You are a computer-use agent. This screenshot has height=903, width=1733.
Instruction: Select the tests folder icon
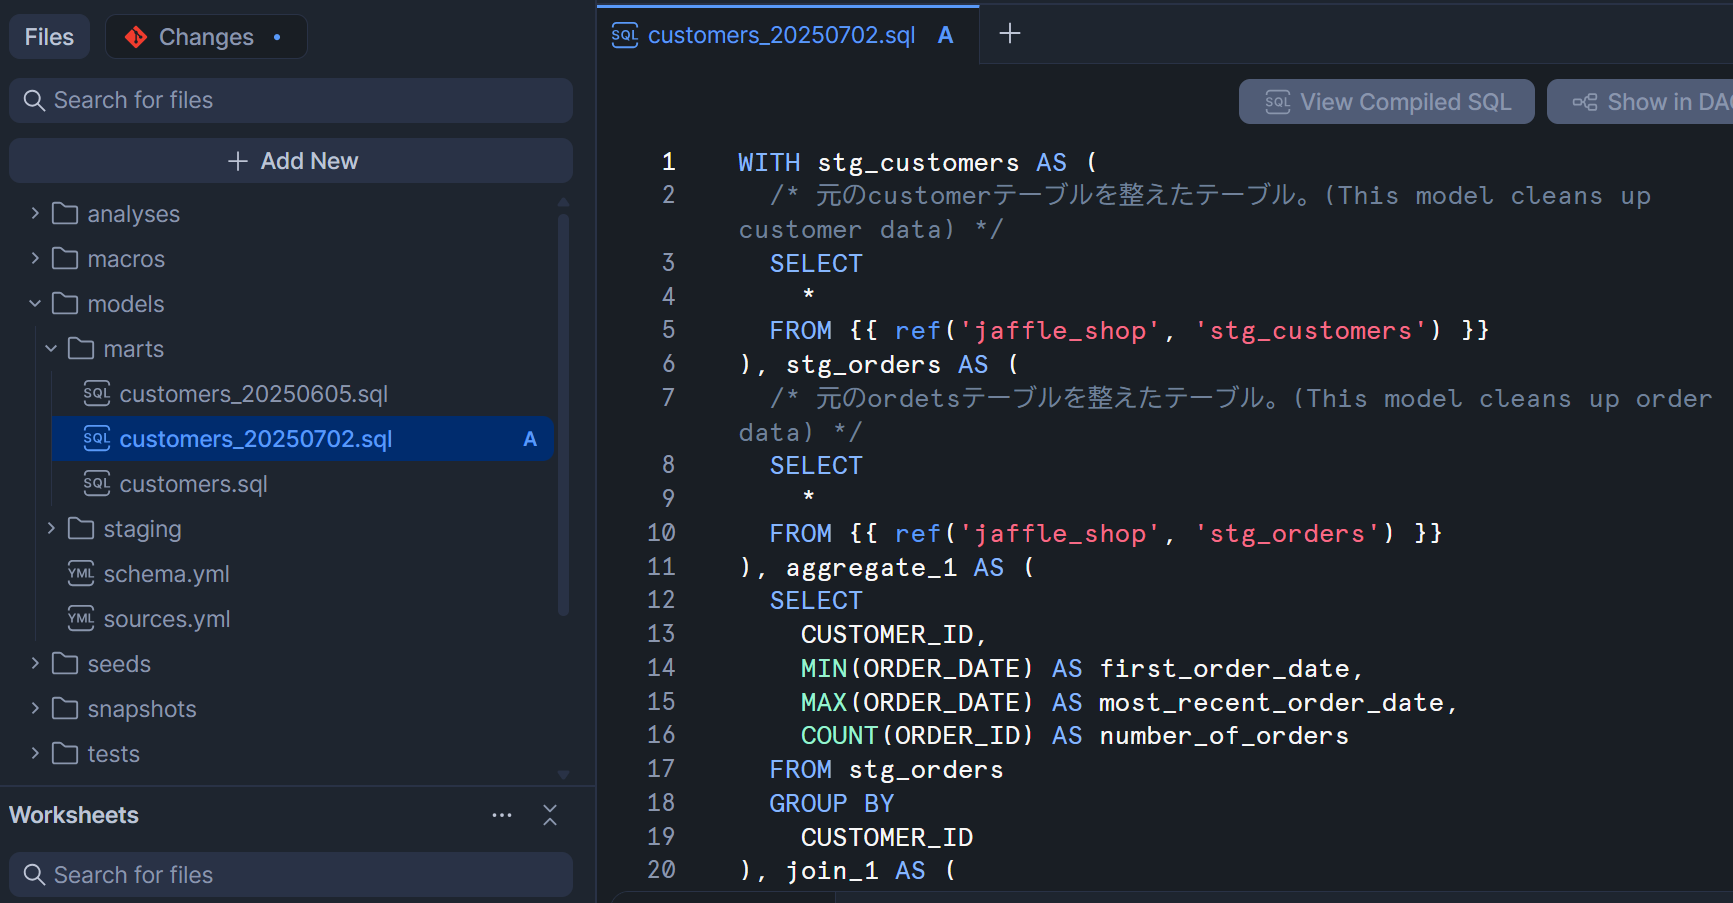click(65, 753)
